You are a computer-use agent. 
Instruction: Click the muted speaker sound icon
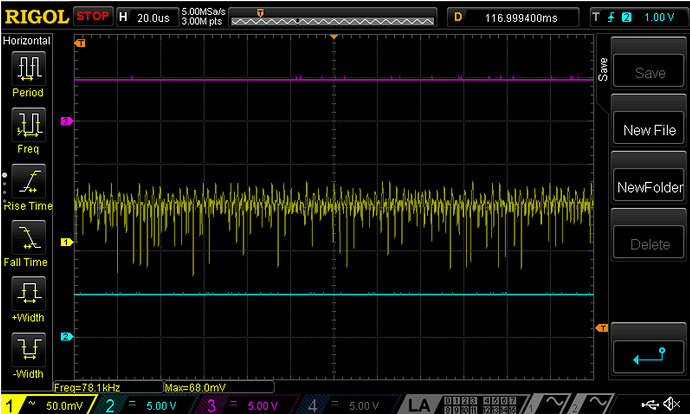point(672,404)
